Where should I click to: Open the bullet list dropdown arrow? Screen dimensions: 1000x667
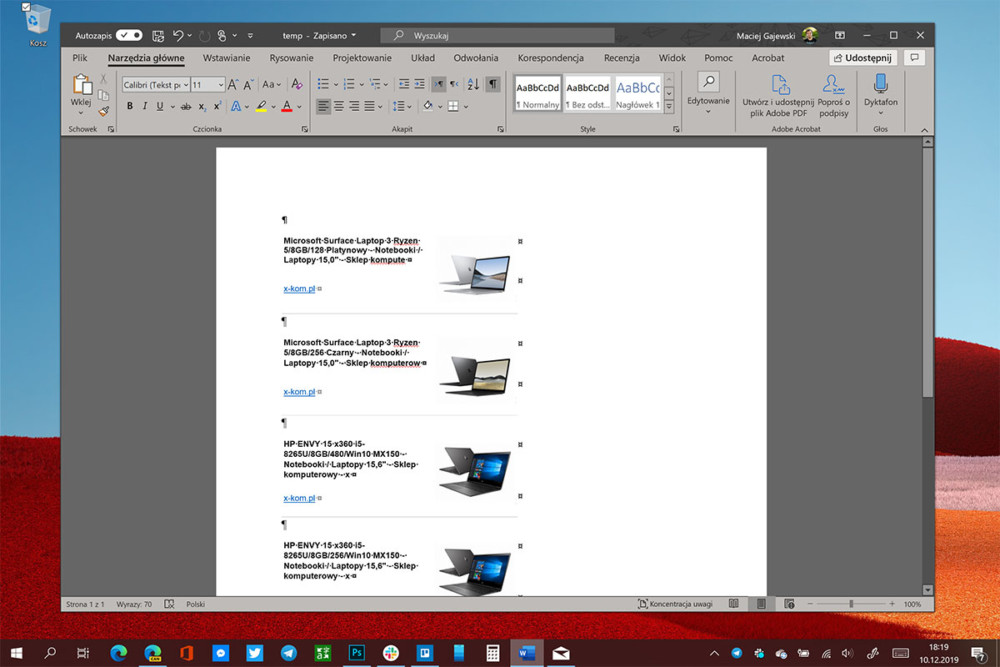335,84
